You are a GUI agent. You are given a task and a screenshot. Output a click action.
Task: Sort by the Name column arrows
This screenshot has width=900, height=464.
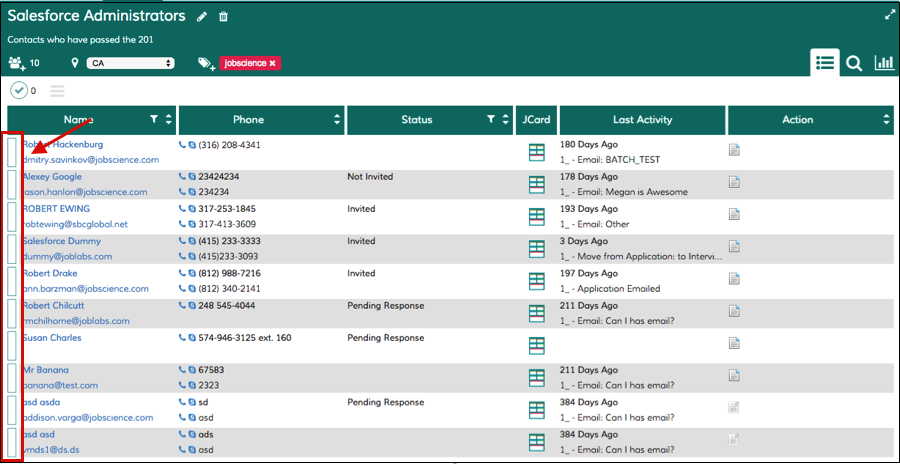coord(168,119)
